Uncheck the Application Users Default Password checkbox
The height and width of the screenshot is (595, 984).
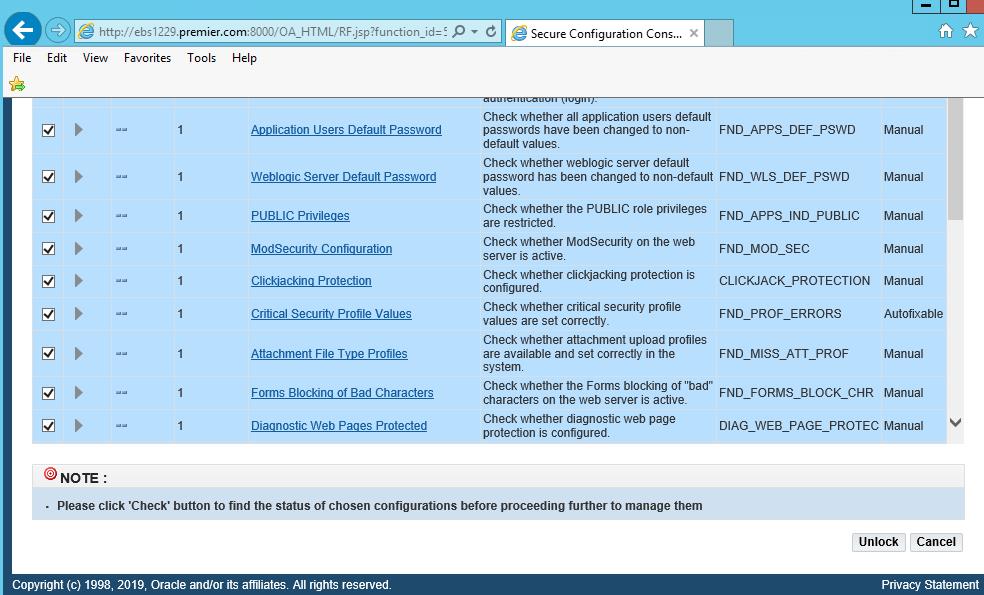[x=48, y=130]
